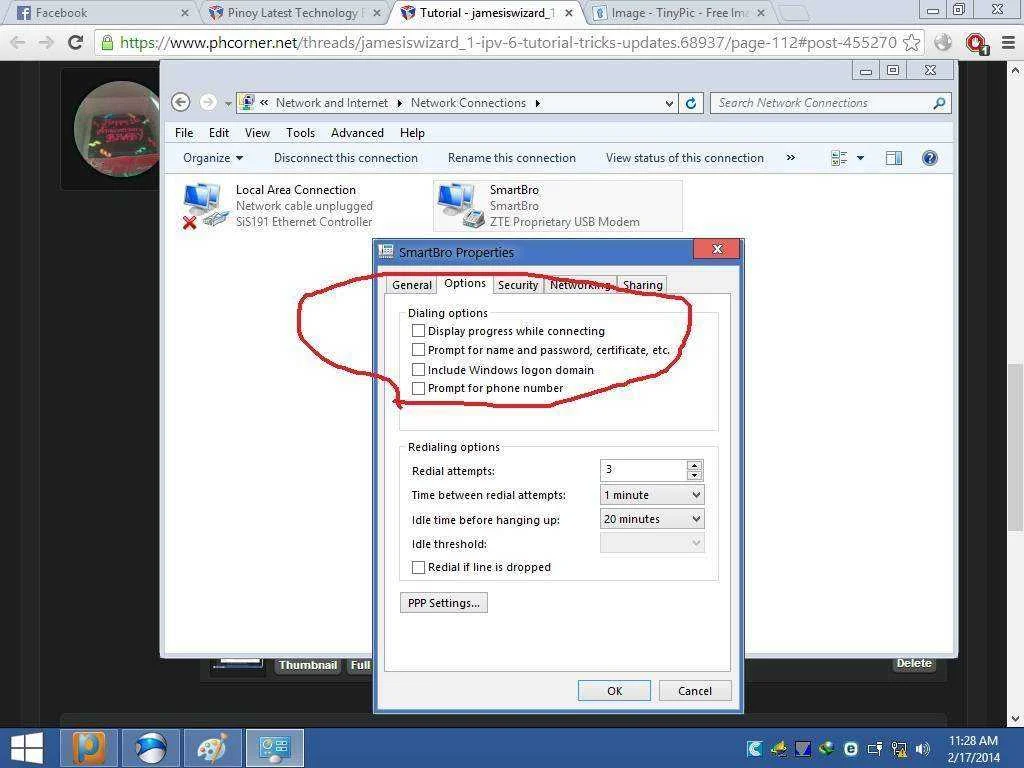Screen dimensions: 1024x768
Task: Check Prompt for phone number
Action: [419, 389]
